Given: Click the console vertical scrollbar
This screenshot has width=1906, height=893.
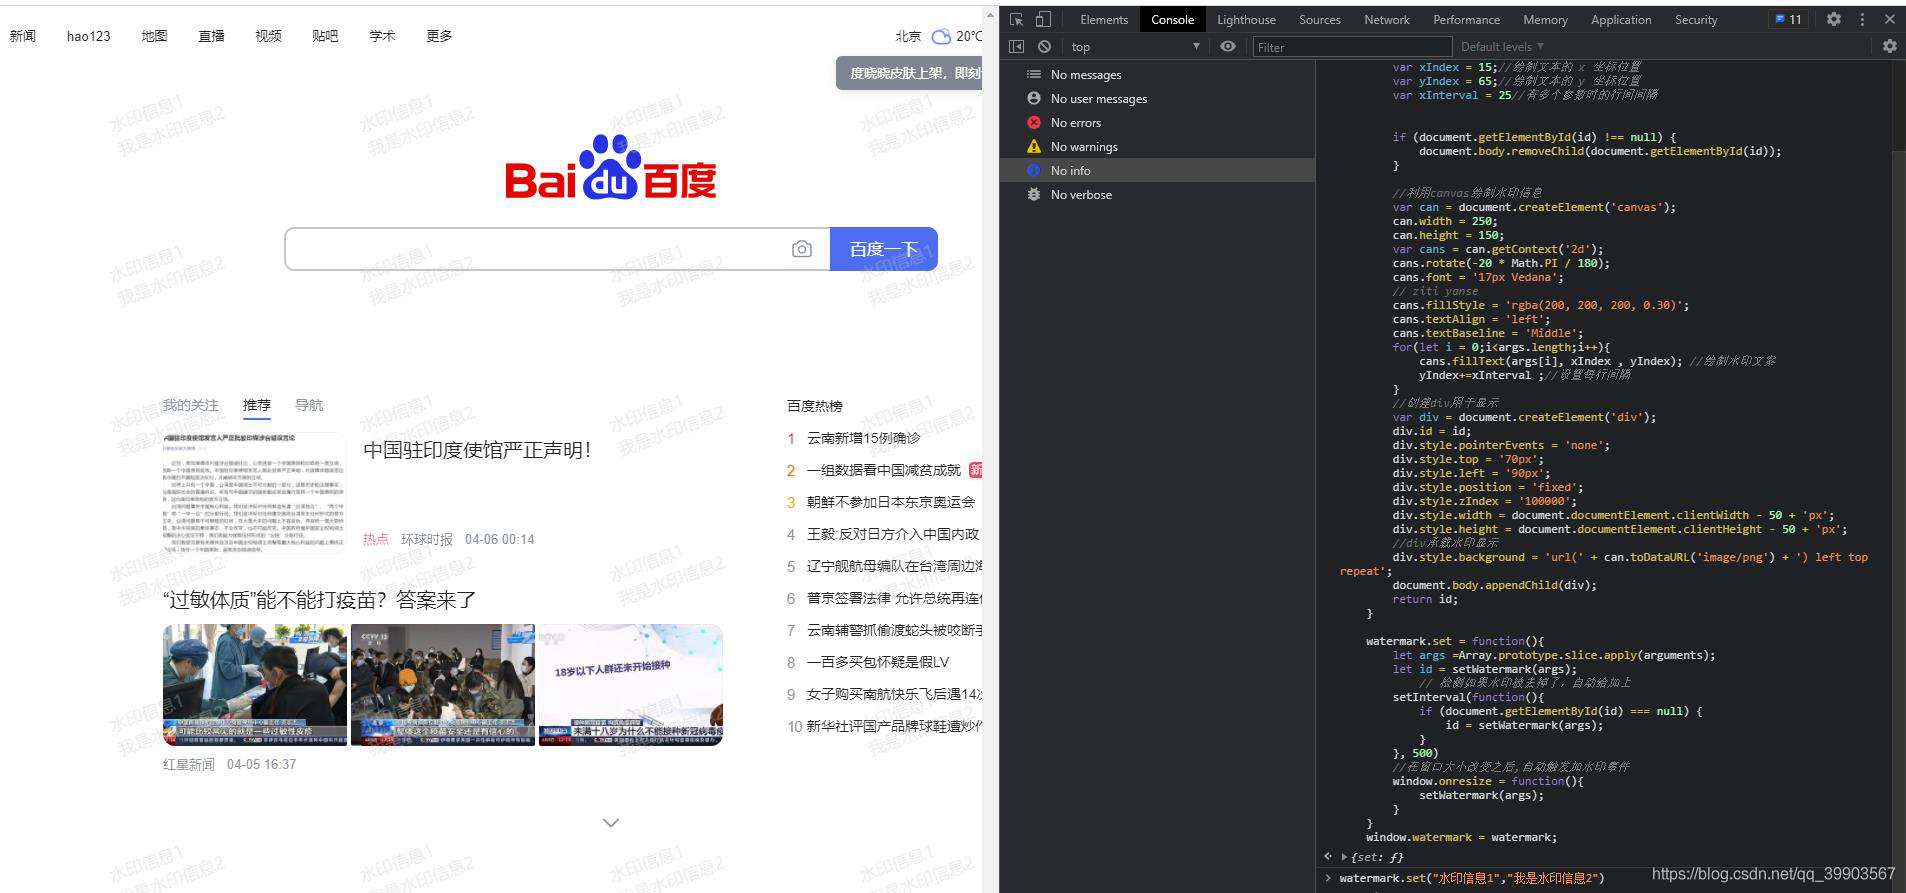Looking at the screenshot, I should pos(1899,500).
